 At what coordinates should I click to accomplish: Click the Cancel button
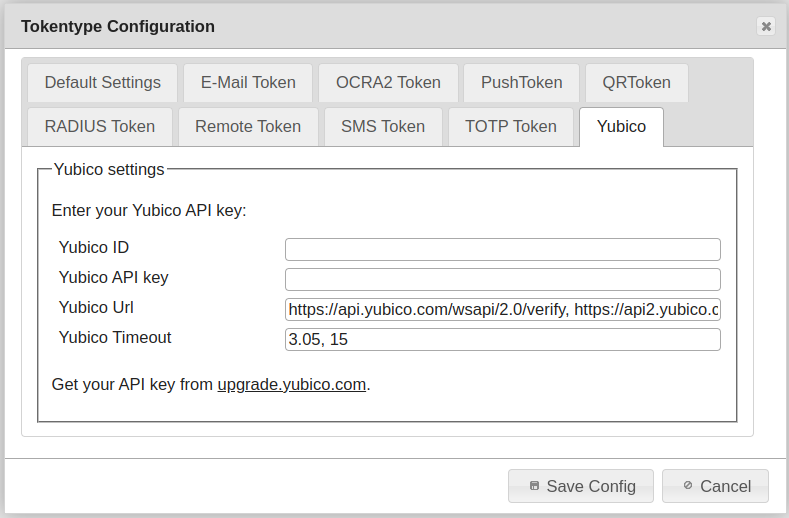(x=715, y=486)
